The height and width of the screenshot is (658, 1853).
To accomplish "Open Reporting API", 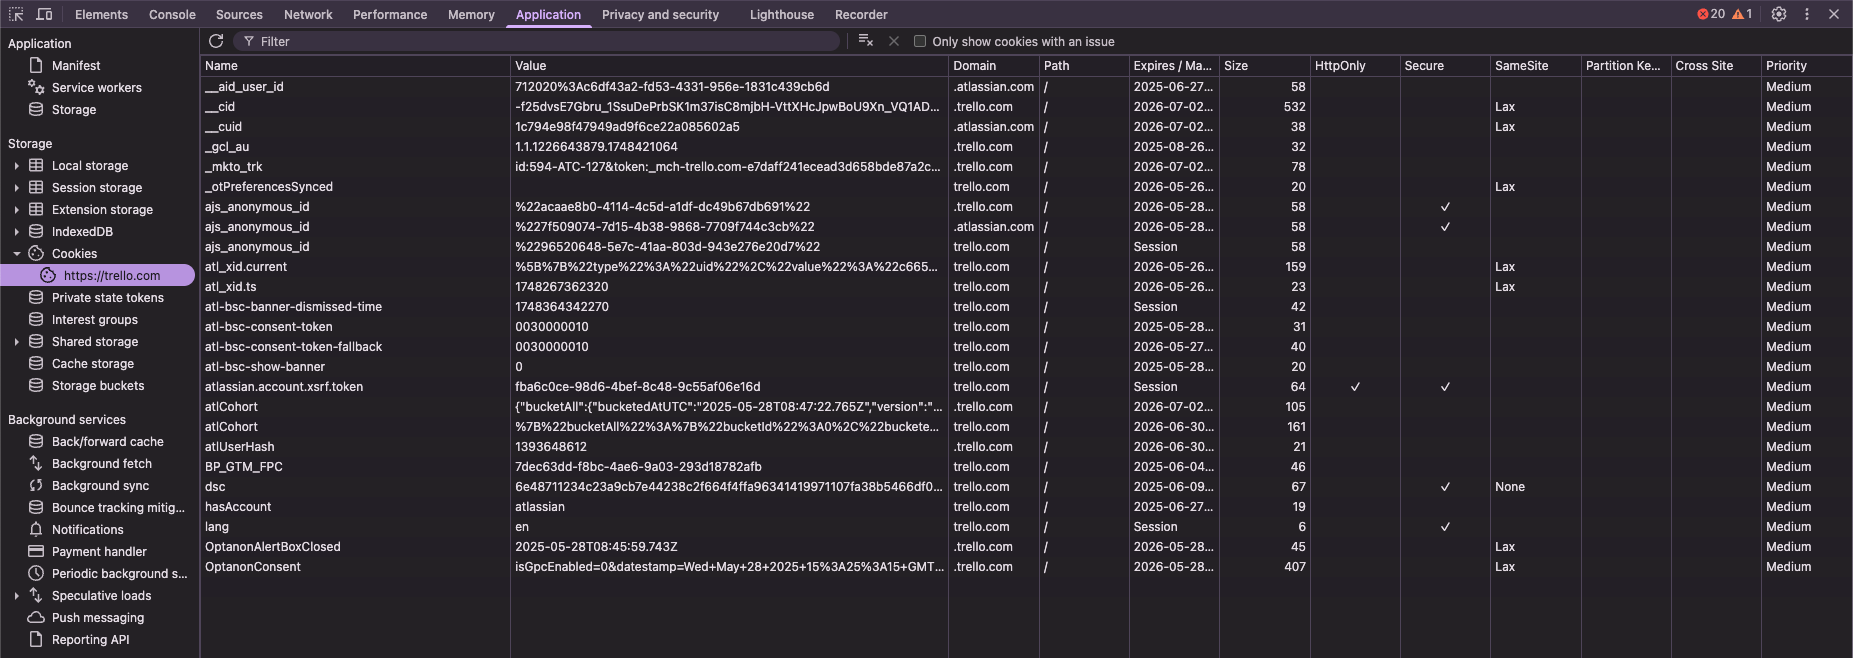I will (91, 640).
